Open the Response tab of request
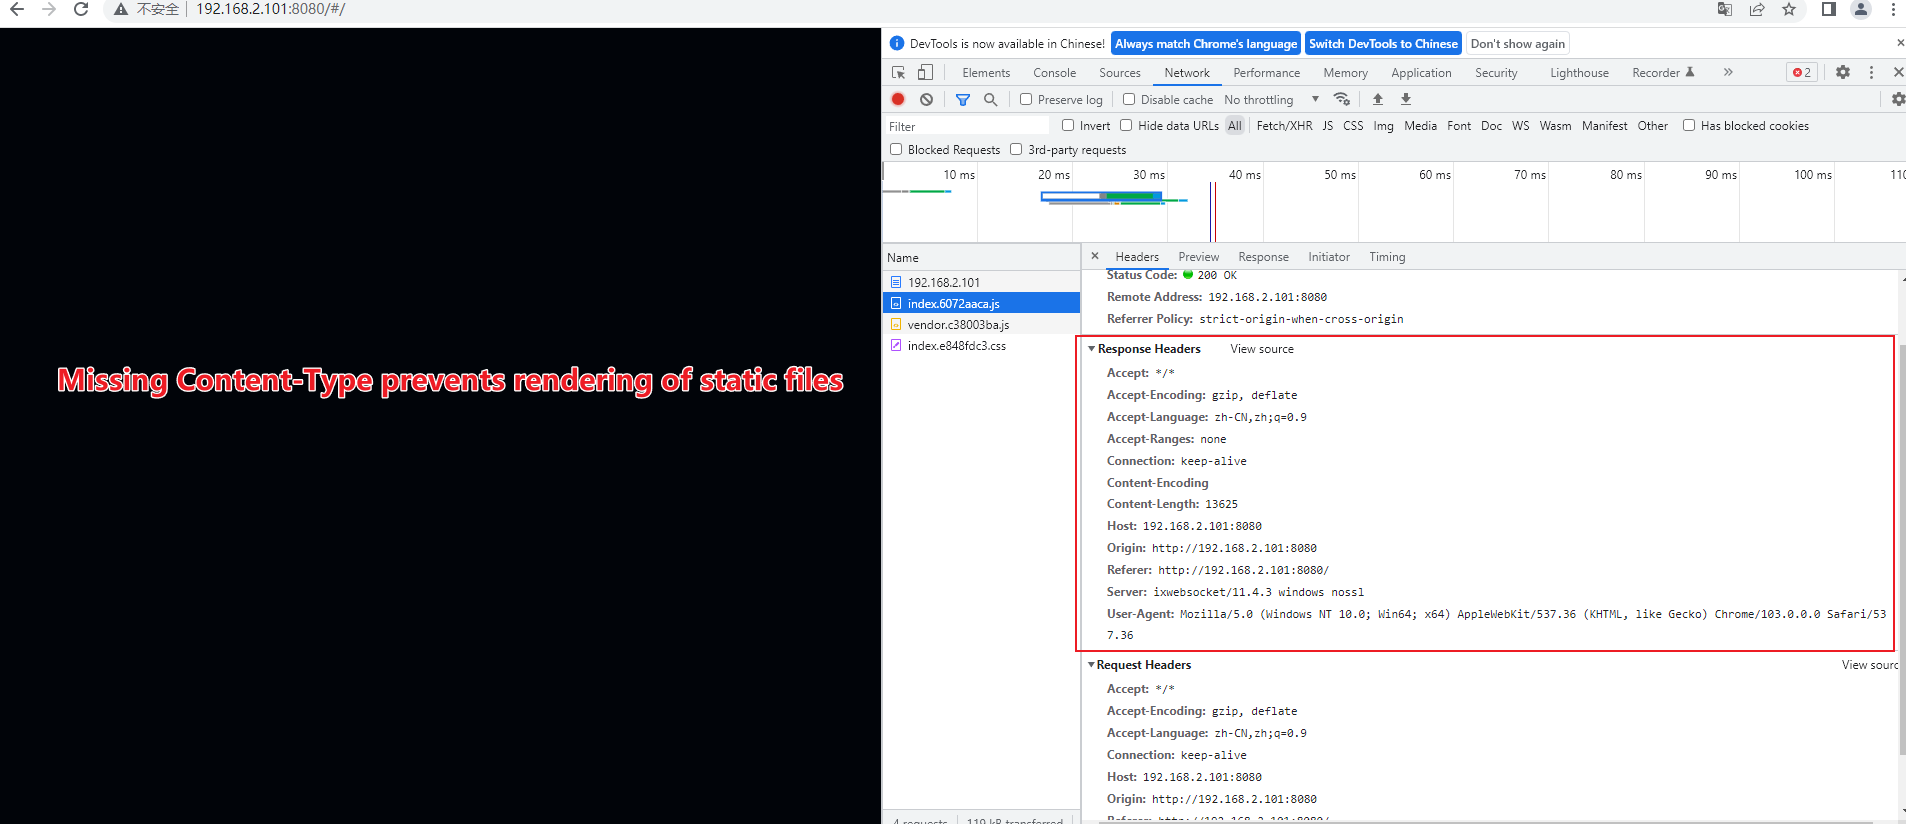 tap(1264, 257)
